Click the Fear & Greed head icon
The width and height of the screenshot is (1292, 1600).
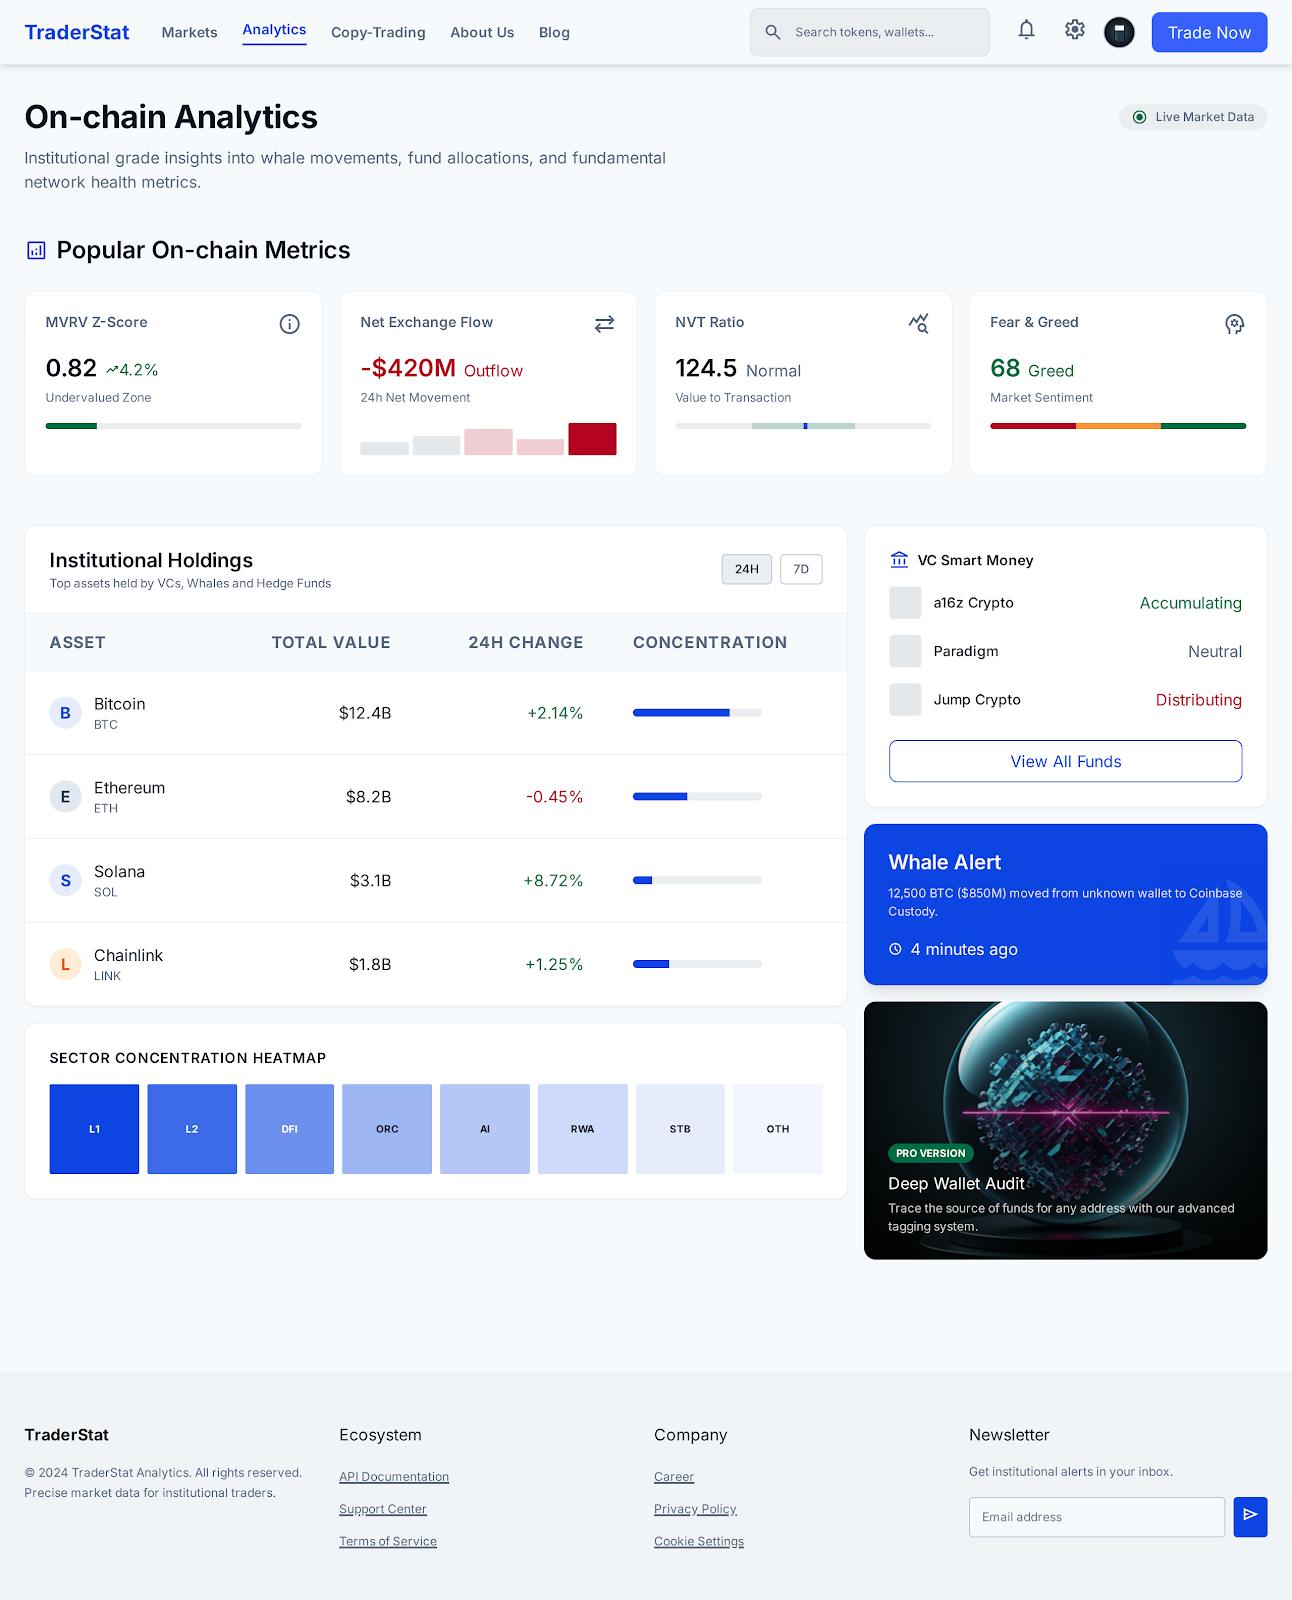pyautogui.click(x=1235, y=324)
